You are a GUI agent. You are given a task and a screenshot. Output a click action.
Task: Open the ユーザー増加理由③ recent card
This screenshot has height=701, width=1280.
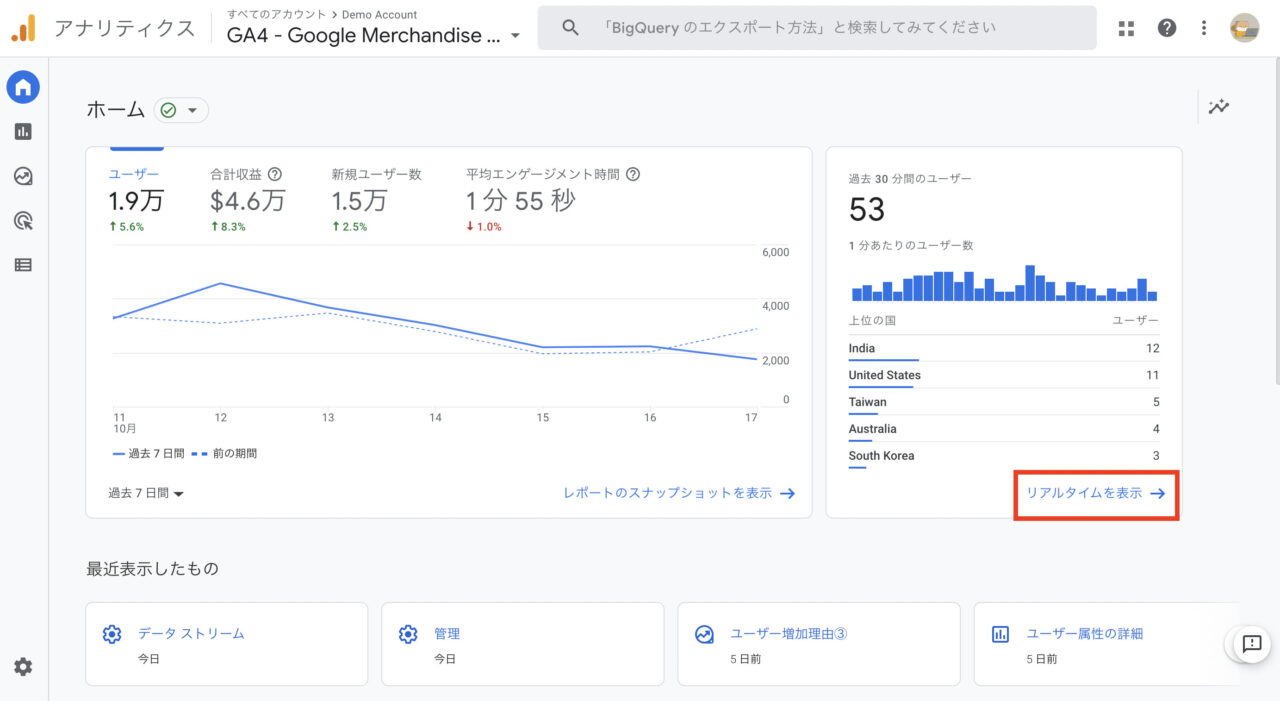[x=819, y=644]
